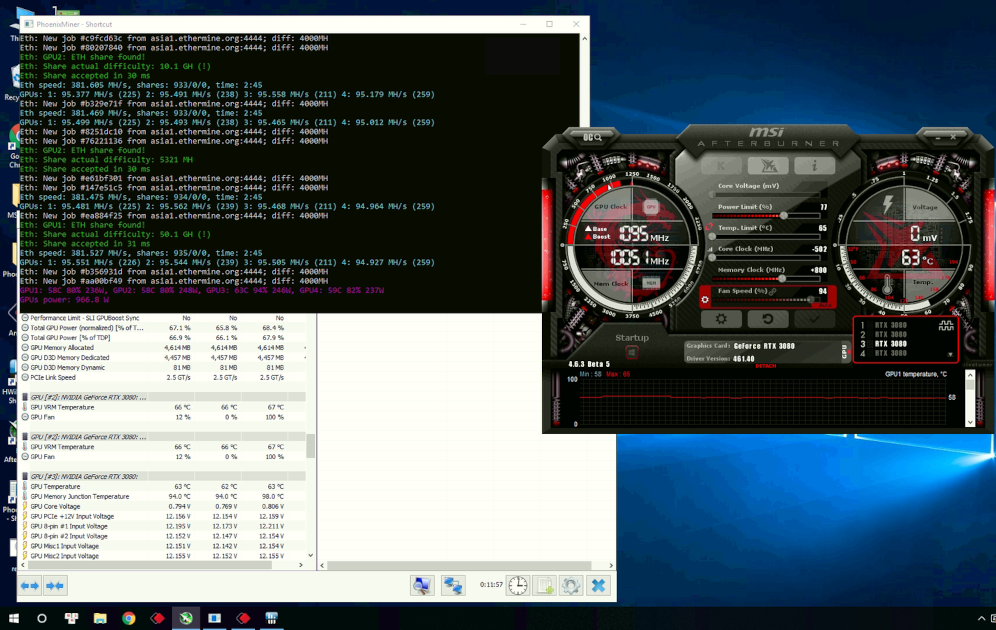Close HWiNFO sensors with blue X button
Viewport: 996px width, 630px height.
coord(598,586)
